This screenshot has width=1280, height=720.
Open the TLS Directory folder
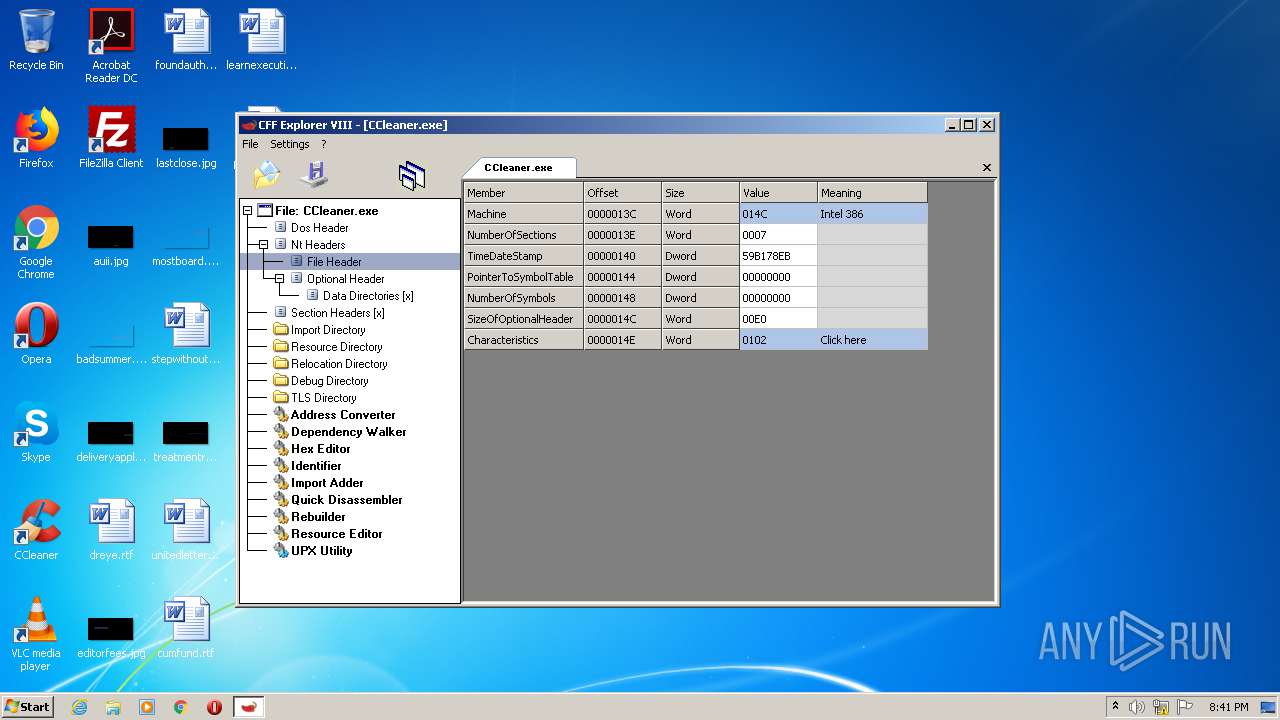tap(323, 398)
